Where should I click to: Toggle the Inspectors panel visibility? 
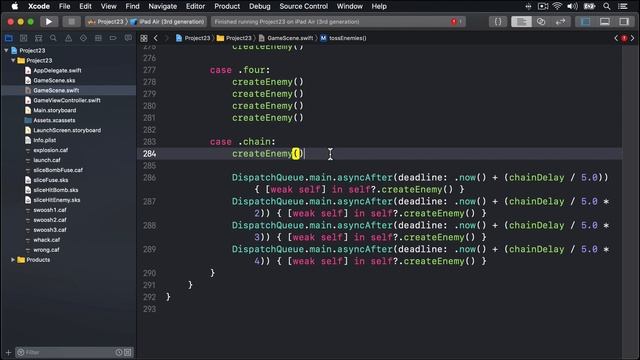[x=624, y=22]
